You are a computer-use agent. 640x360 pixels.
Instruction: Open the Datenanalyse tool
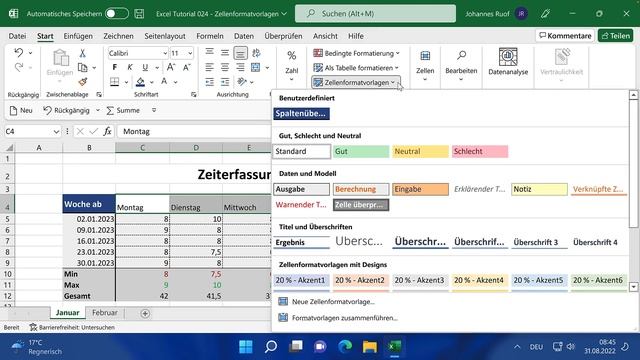click(x=508, y=62)
